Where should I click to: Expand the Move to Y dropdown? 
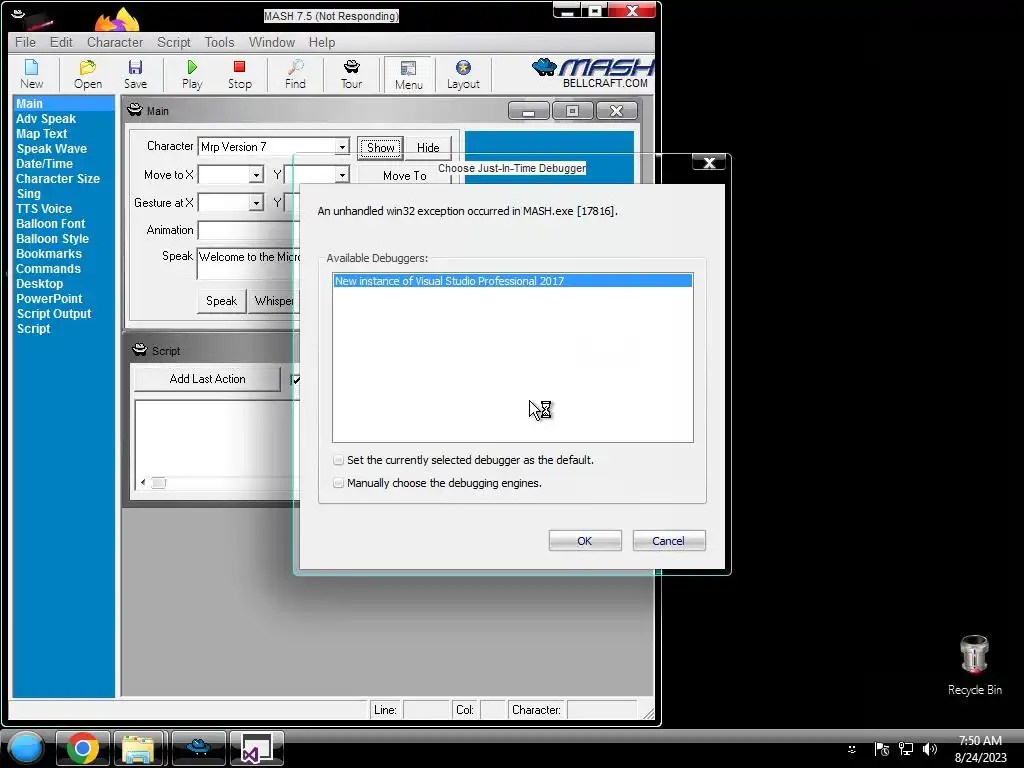pyautogui.click(x=342, y=174)
